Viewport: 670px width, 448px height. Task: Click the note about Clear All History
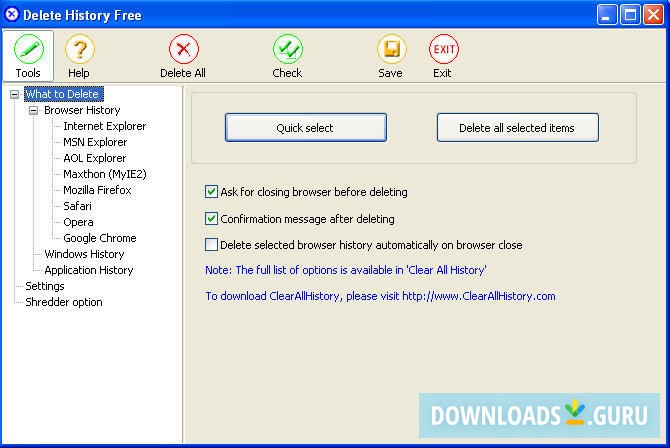tap(346, 270)
